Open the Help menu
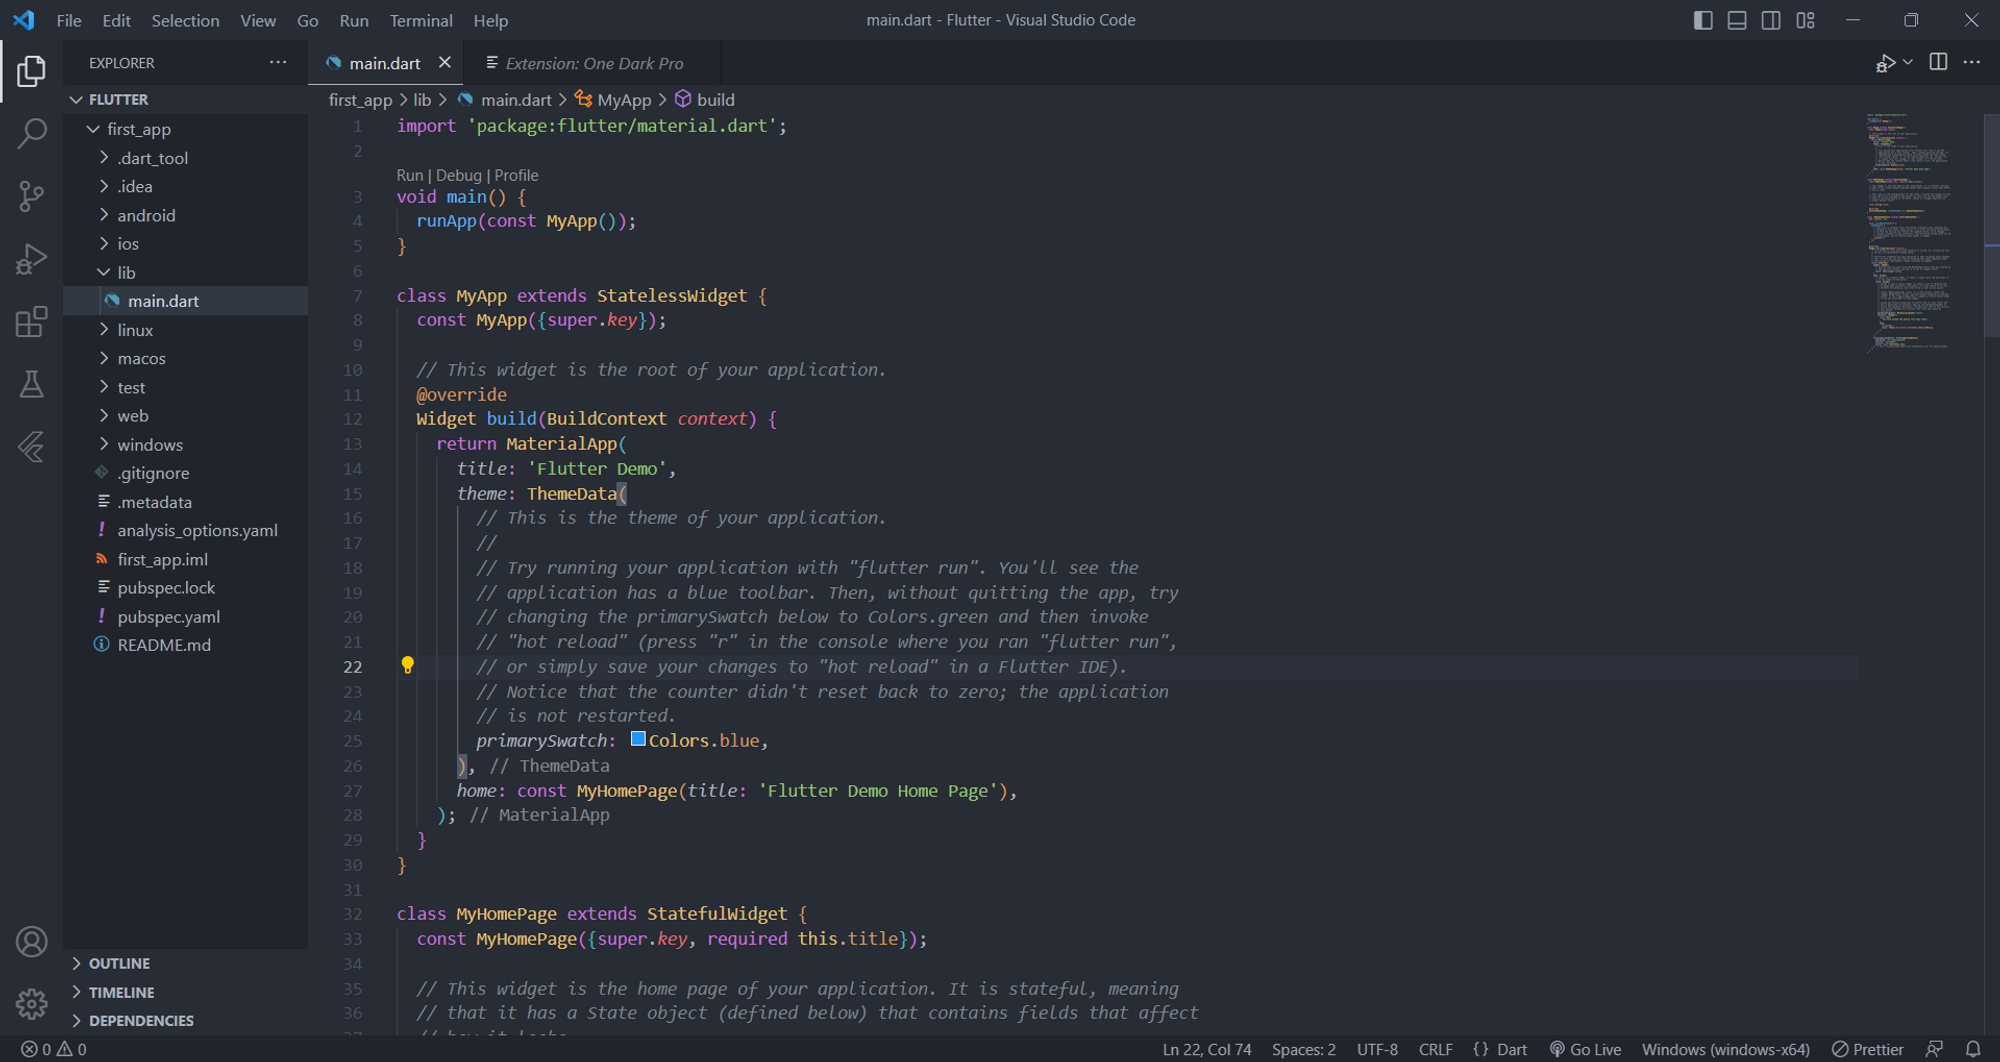The image size is (2000, 1062). pyautogui.click(x=491, y=20)
